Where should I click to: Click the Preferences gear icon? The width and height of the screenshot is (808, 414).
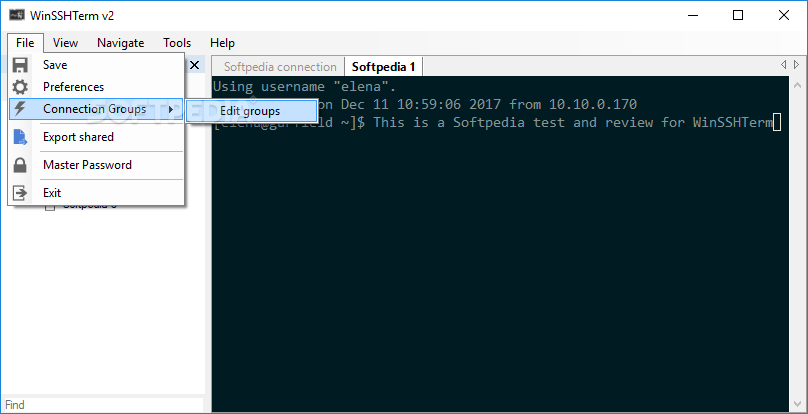(20, 87)
